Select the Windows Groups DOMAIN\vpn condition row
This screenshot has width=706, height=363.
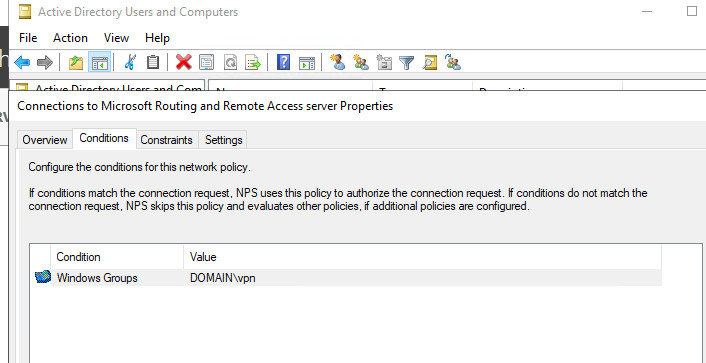pyautogui.click(x=348, y=278)
